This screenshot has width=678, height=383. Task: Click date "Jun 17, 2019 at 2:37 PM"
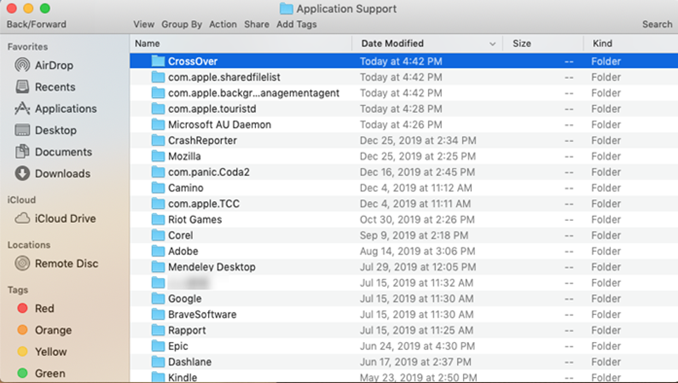416,362
